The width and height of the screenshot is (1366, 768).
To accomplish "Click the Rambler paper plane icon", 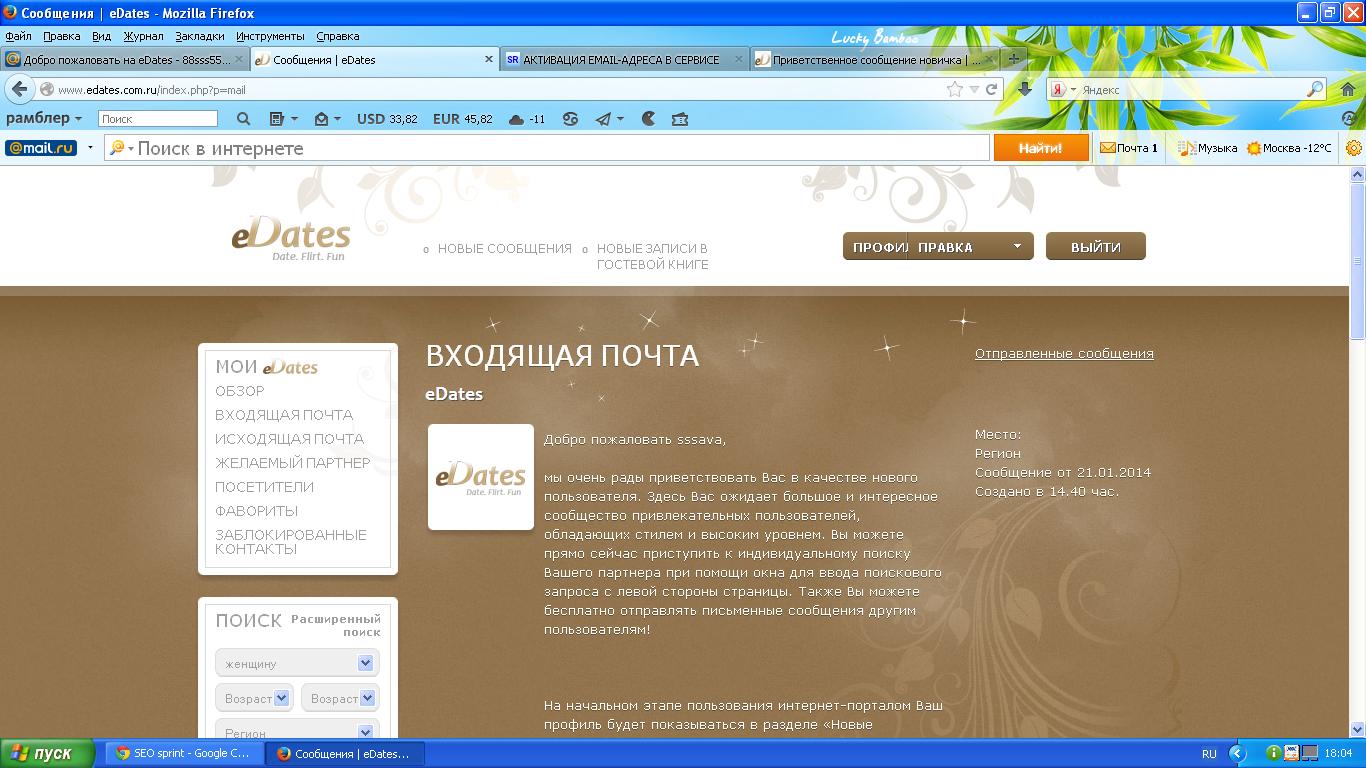I will (x=603, y=119).
